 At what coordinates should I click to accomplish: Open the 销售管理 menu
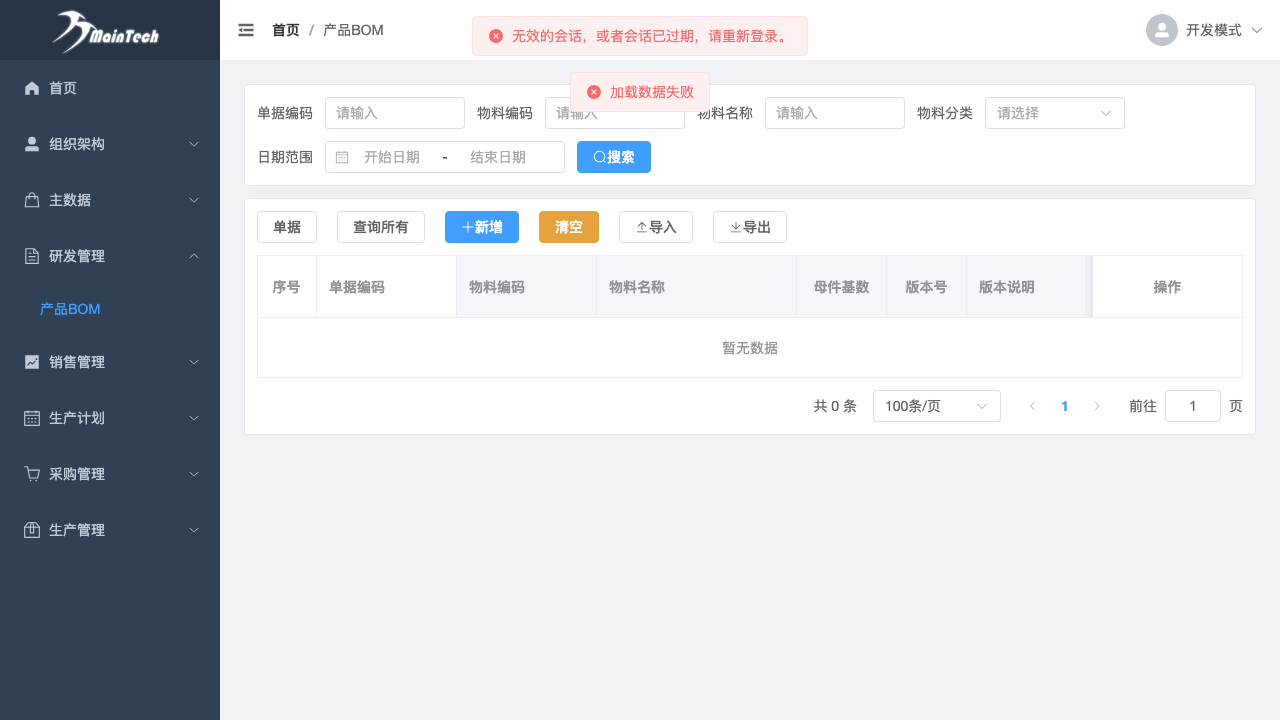click(x=110, y=362)
